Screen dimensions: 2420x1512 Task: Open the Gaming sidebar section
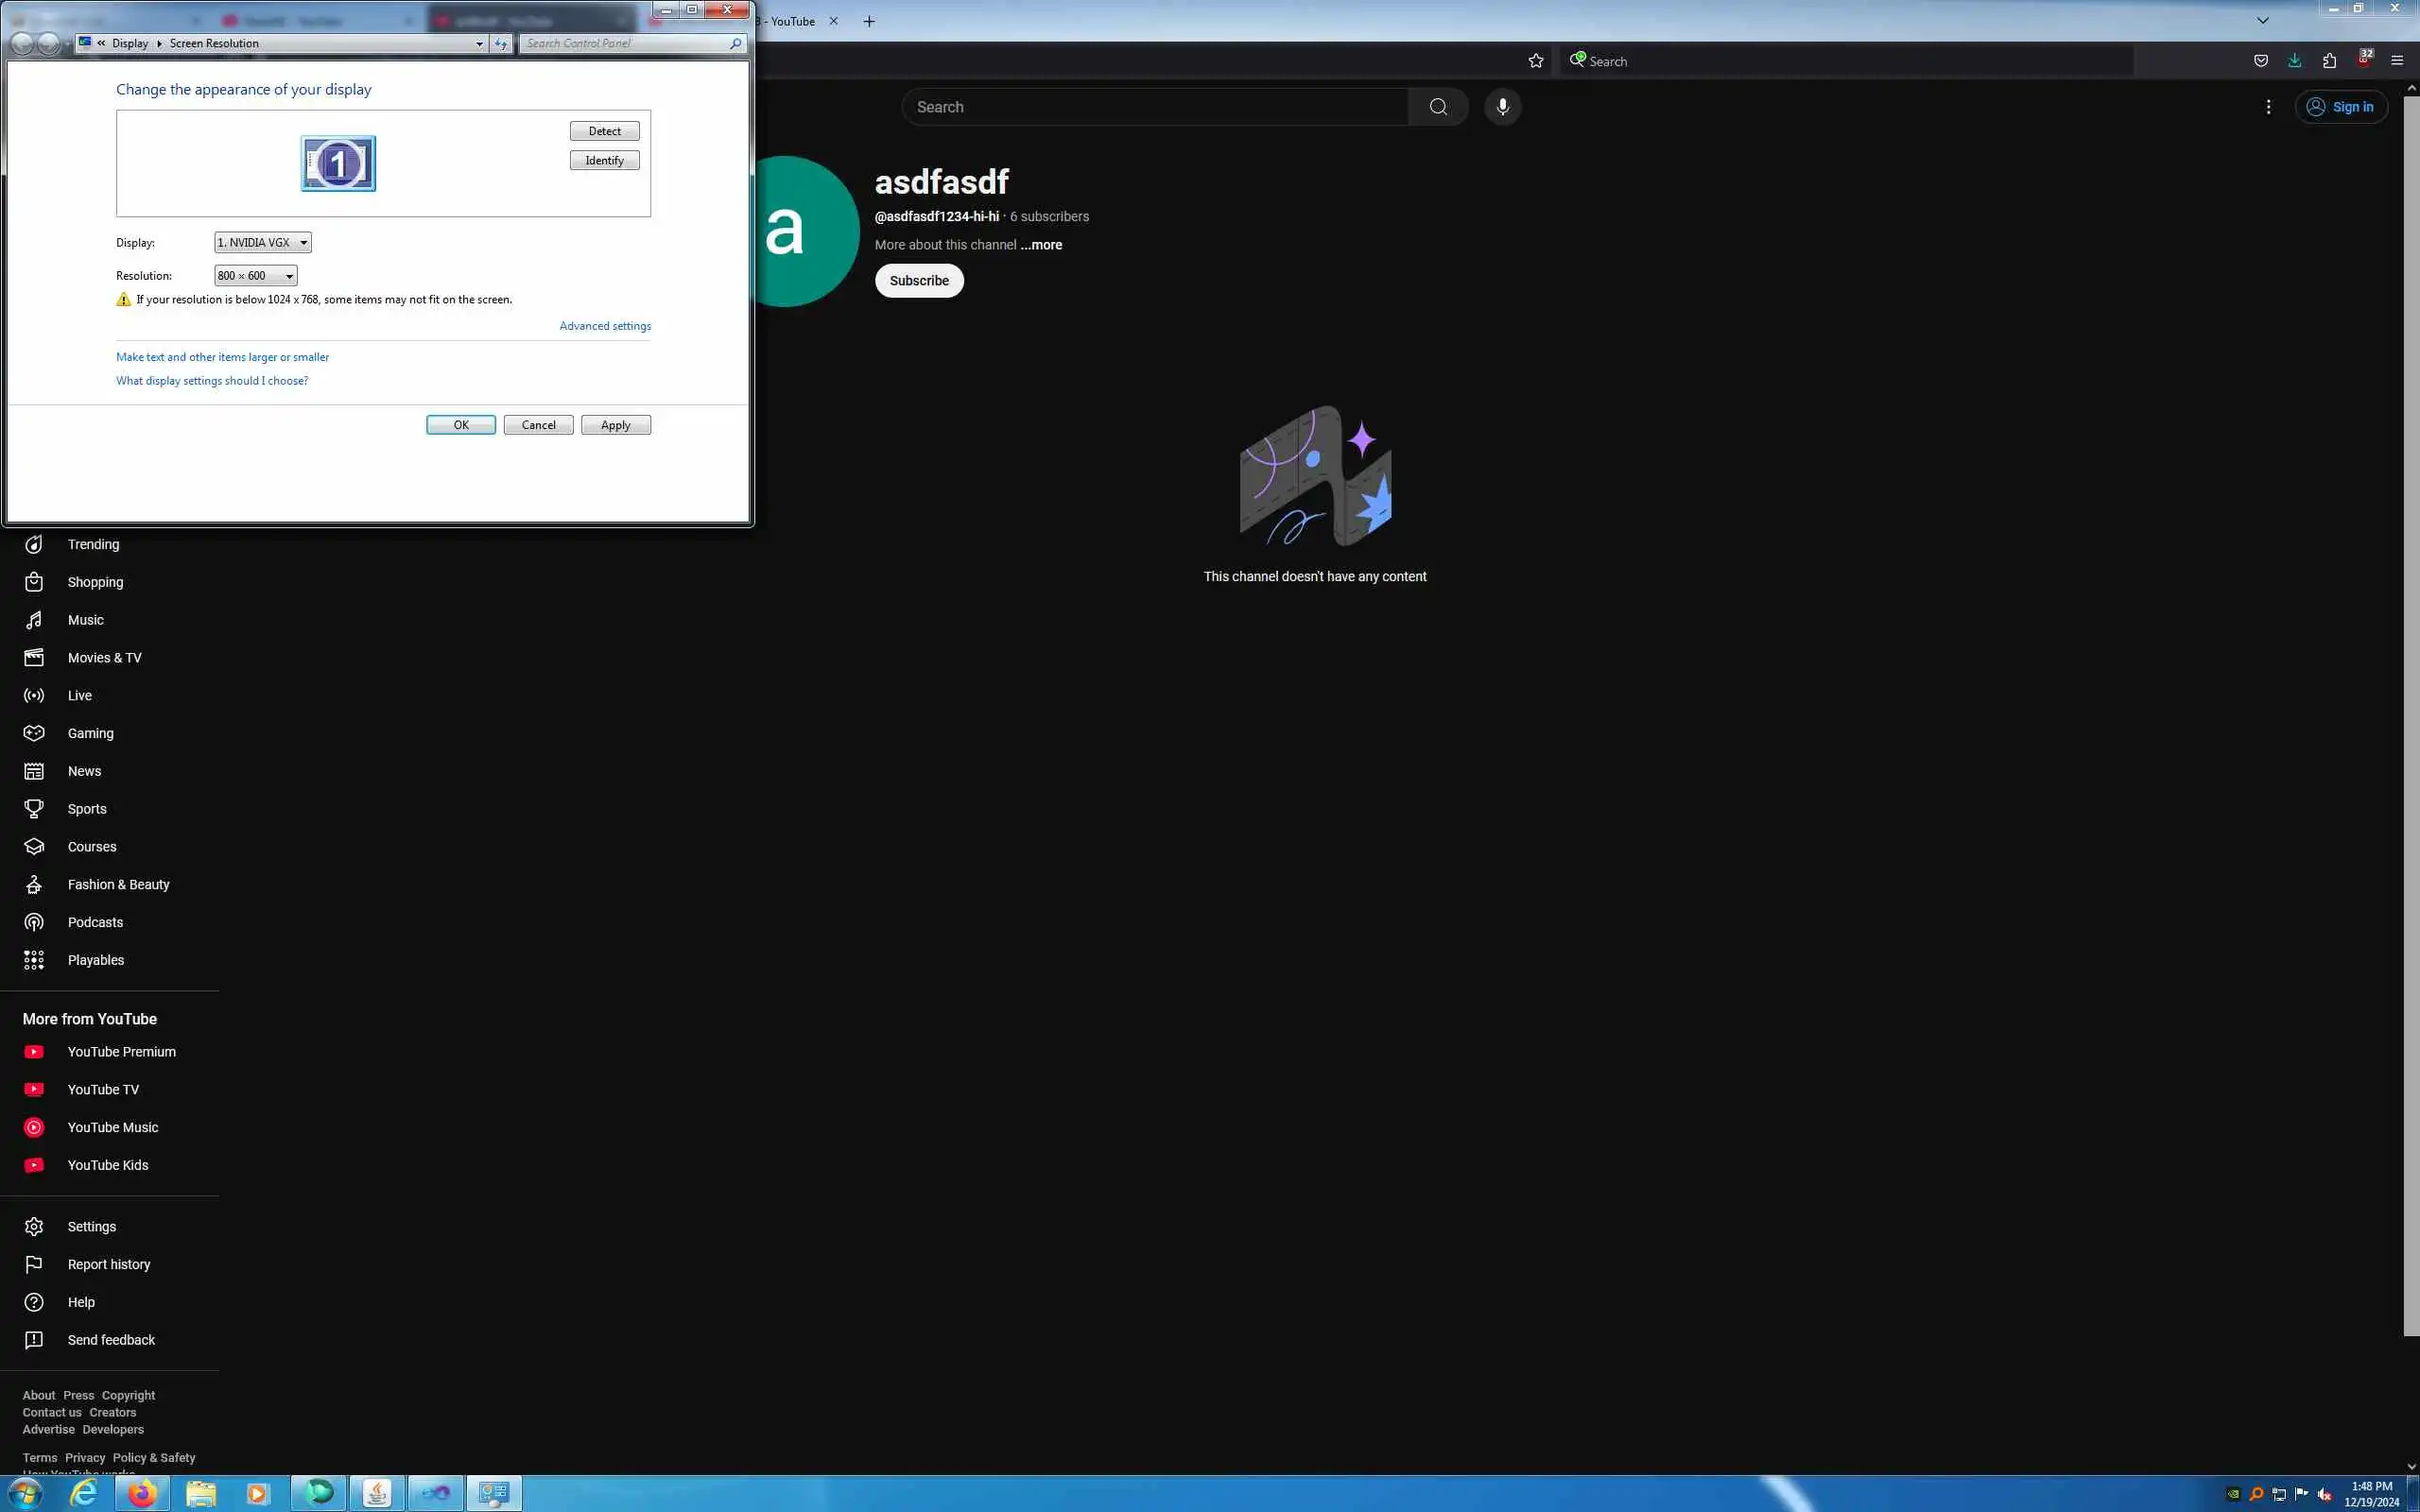pos(90,733)
